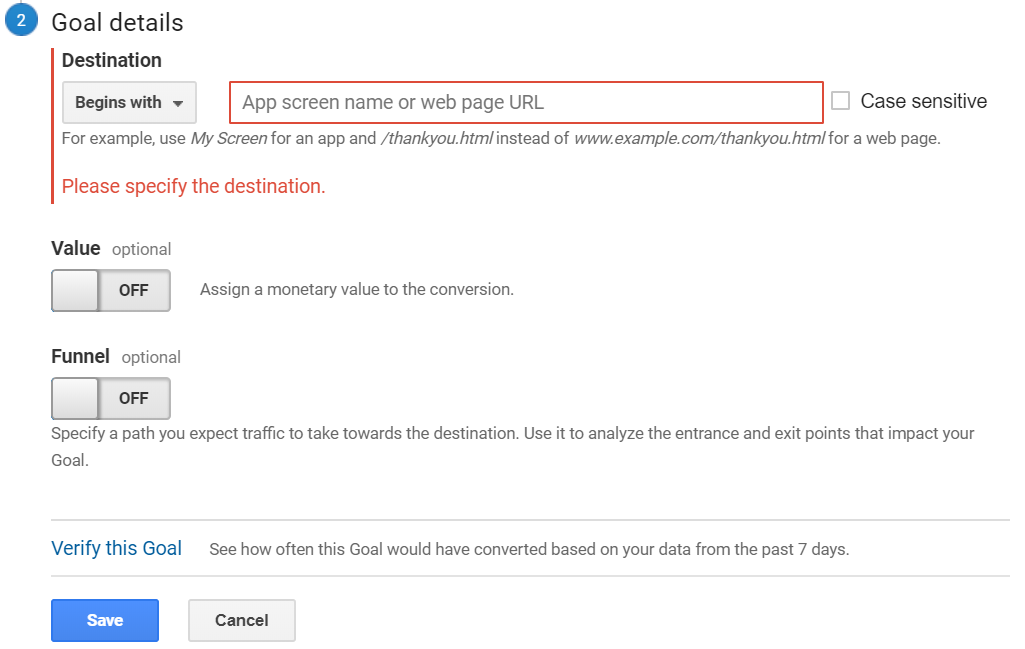Click the Funnel optional label

(116, 356)
